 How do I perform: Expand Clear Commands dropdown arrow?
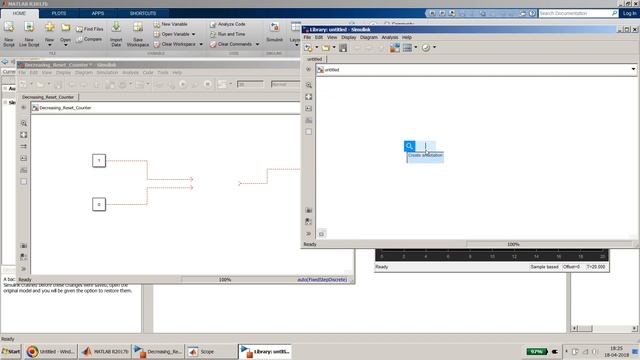tap(258, 44)
